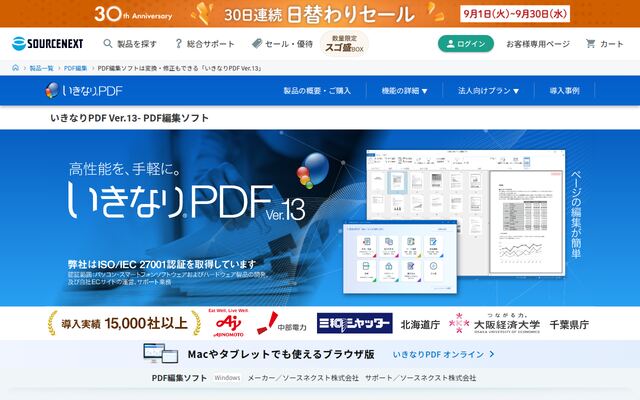Click the いきなりPDF Ver.13- PDF編集ソフト heading
The image size is (640, 400).
point(129,118)
